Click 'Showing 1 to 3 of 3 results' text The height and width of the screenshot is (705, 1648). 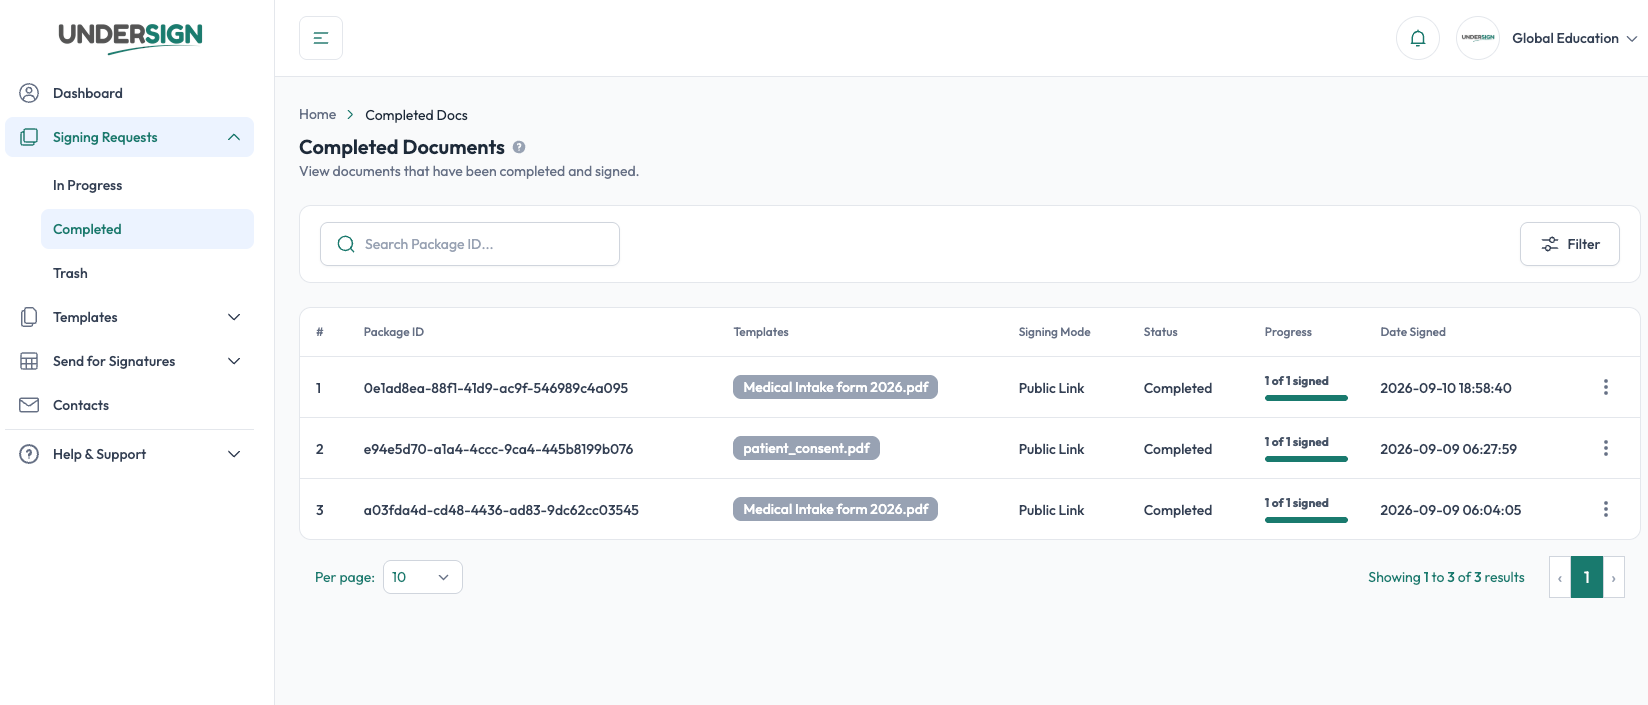pos(1446,577)
